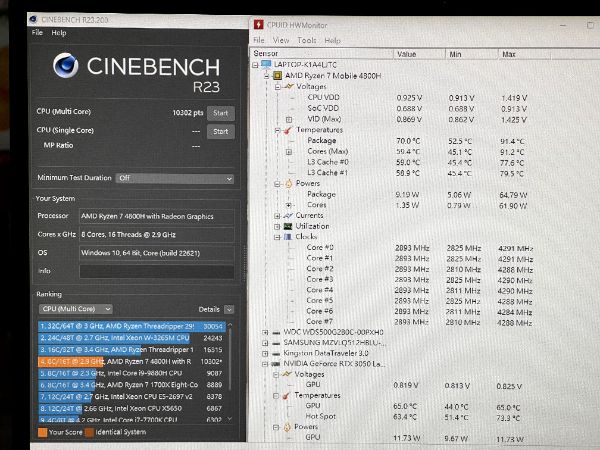Viewport: 600px width, 450px height.
Task: Select the Intel Core i9-9880H ranking row
Action: coord(131,373)
